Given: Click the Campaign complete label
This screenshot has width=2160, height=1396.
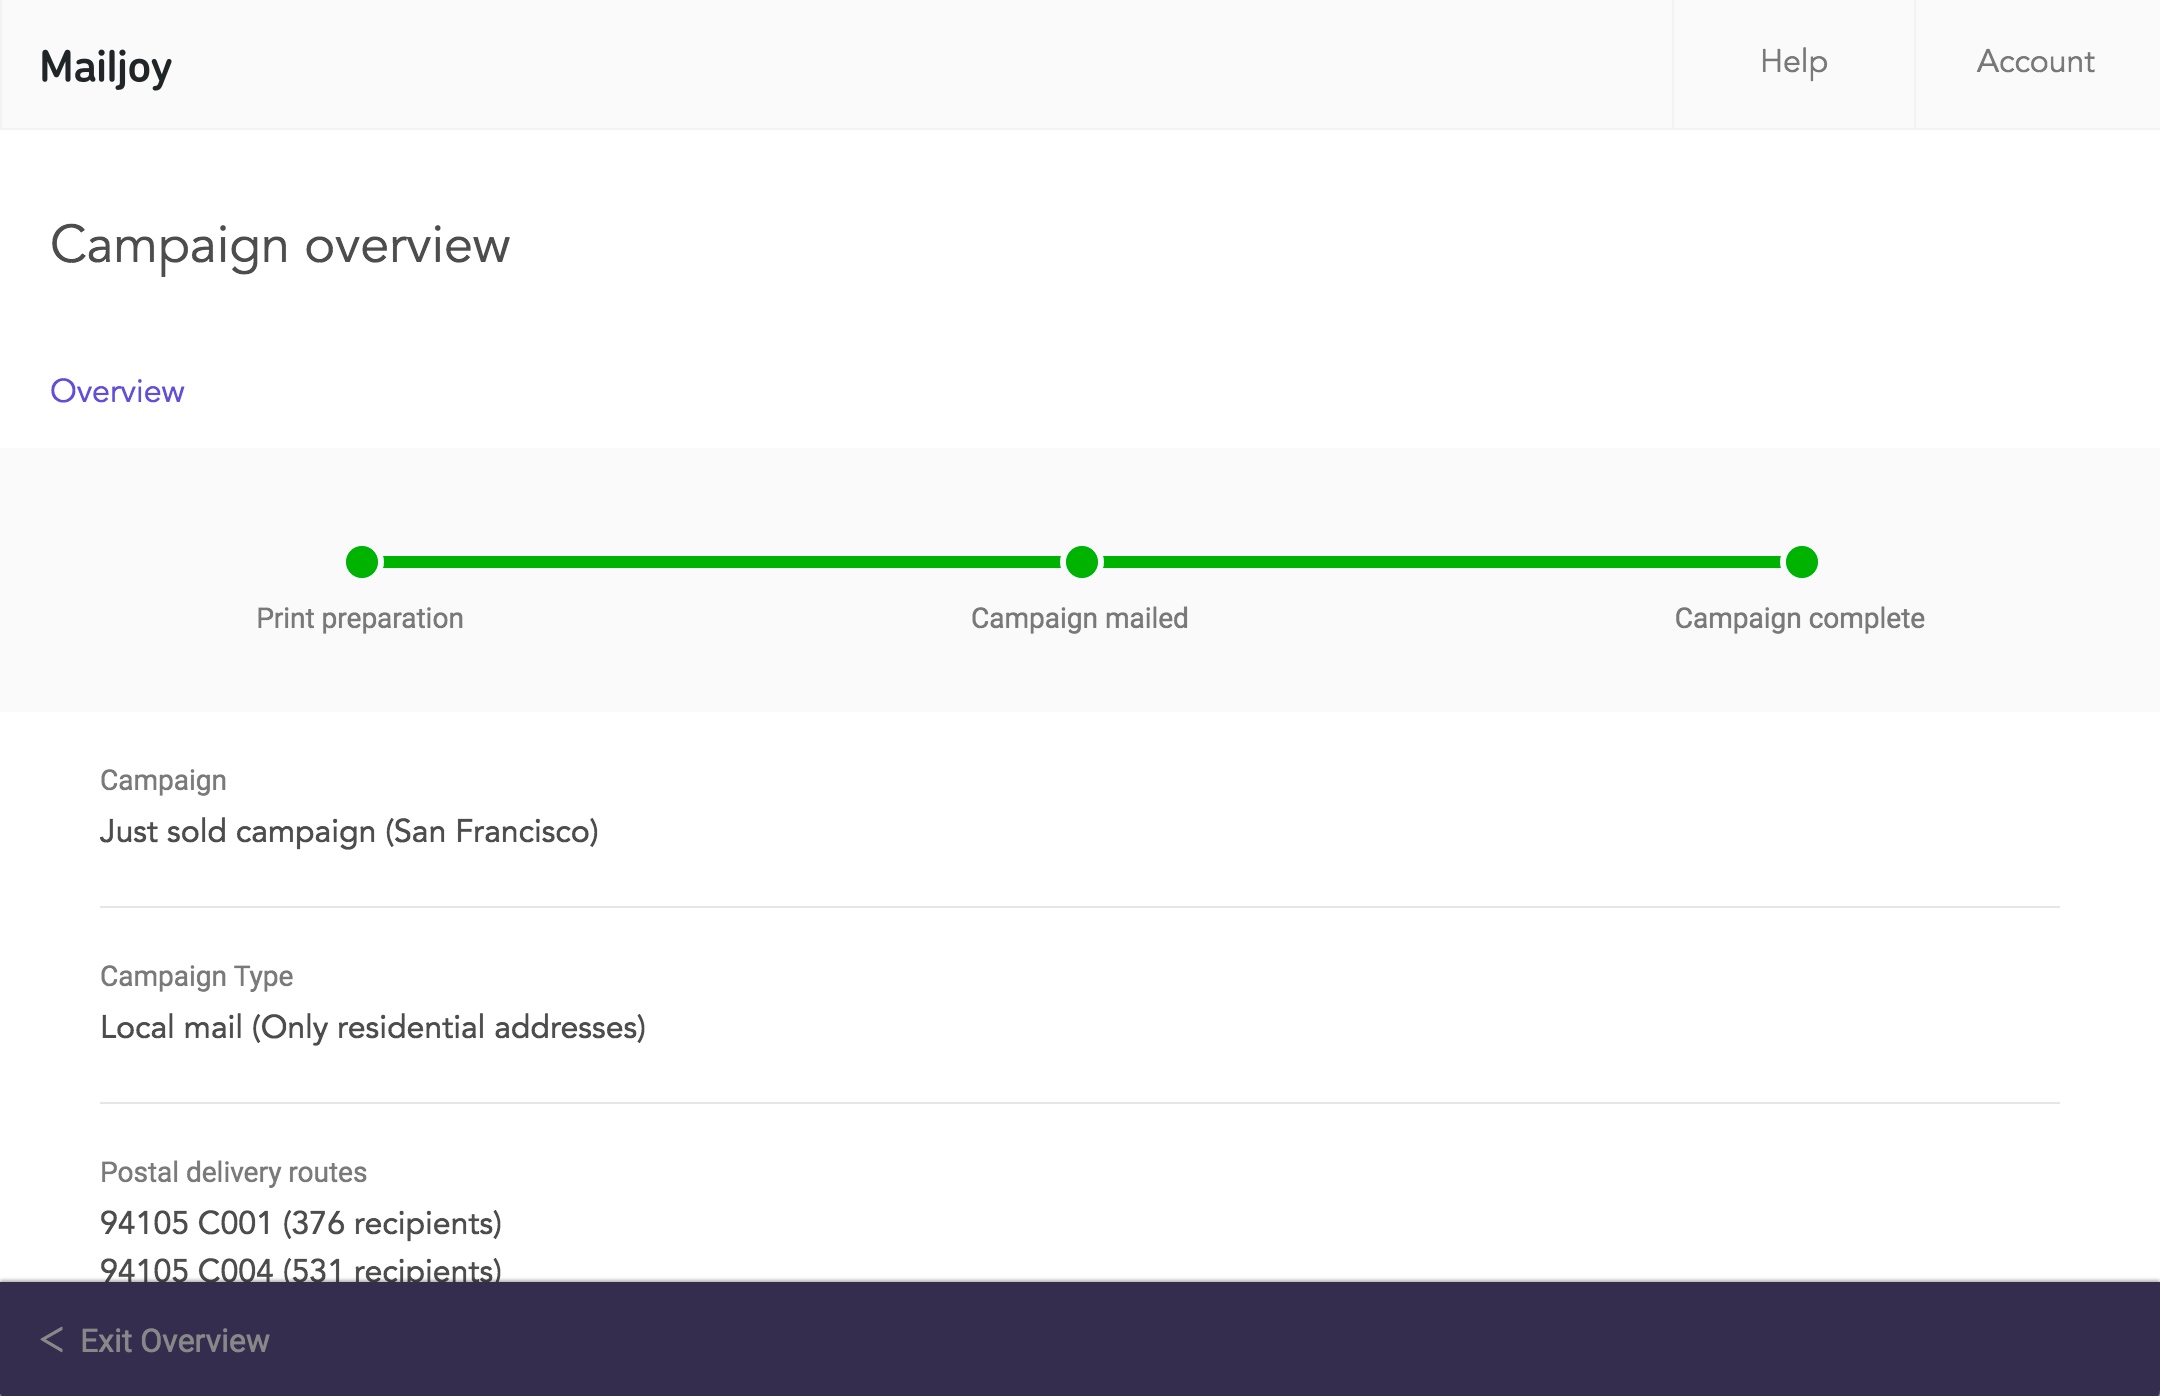Looking at the screenshot, I should pos(1799,618).
